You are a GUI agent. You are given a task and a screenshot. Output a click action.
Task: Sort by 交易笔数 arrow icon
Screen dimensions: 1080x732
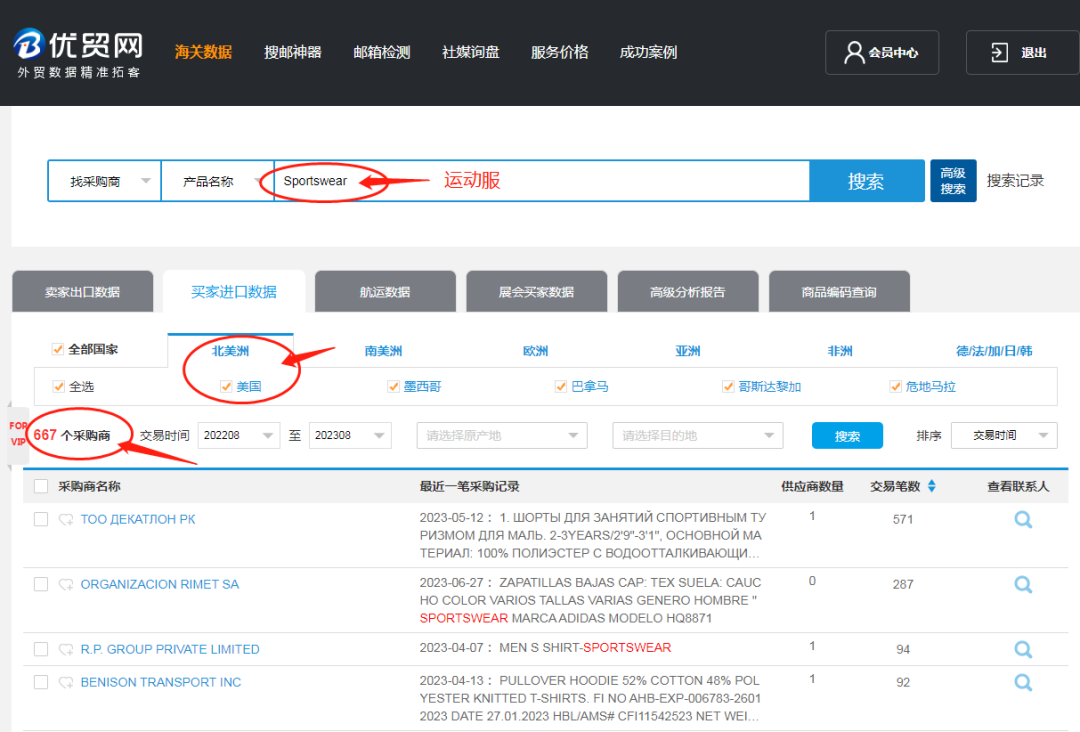932,487
